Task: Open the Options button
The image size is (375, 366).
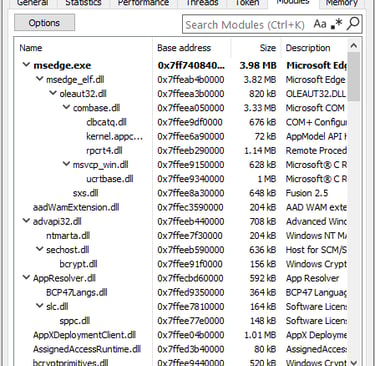Action: [44, 23]
